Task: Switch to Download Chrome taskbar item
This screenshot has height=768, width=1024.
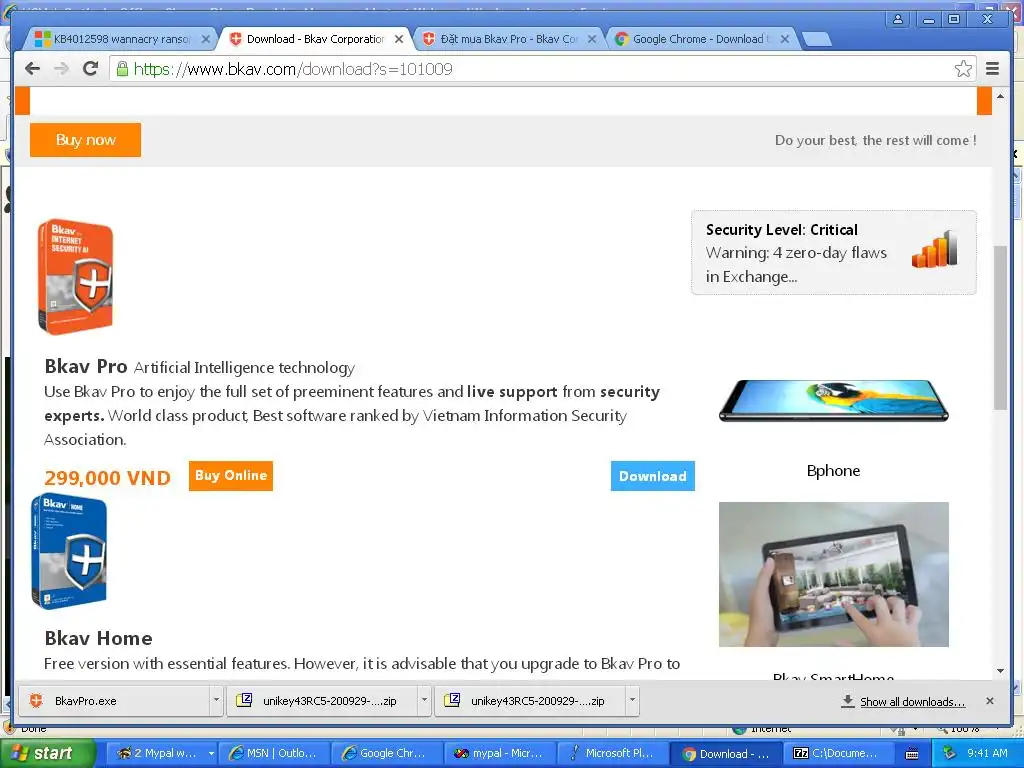Action: click(x=726, y=754)
